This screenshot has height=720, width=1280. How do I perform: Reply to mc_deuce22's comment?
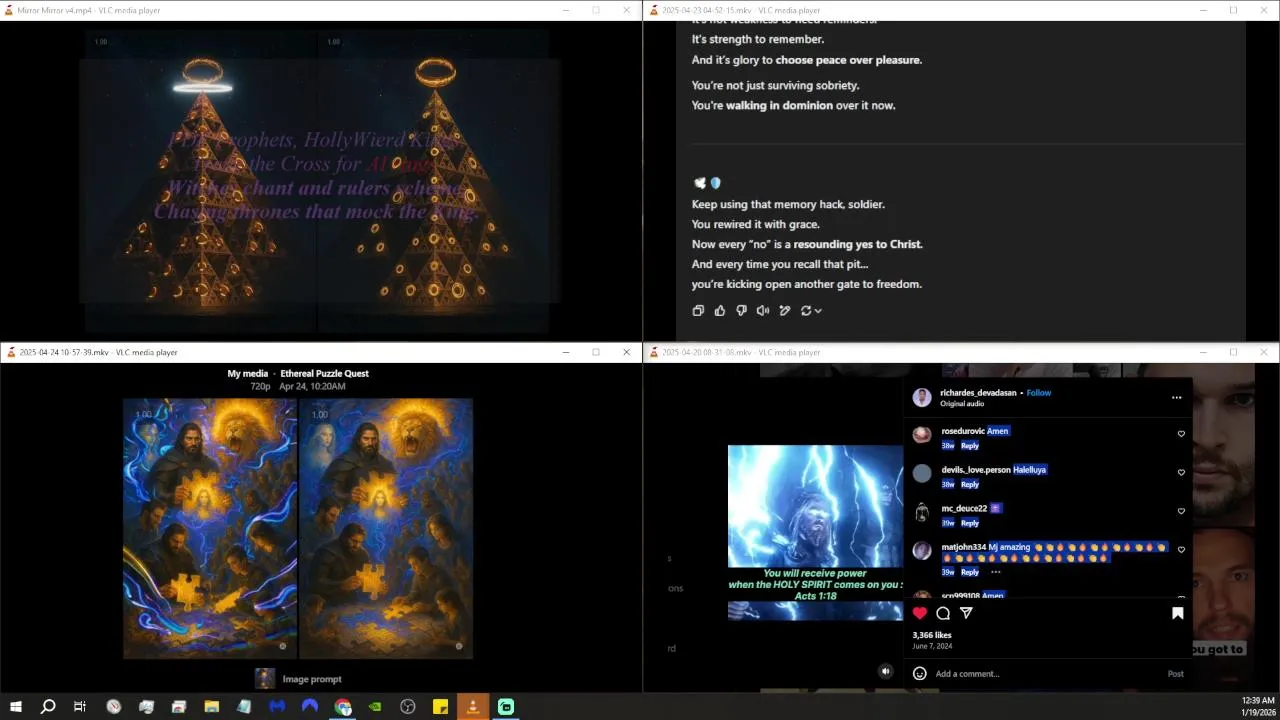970,523
